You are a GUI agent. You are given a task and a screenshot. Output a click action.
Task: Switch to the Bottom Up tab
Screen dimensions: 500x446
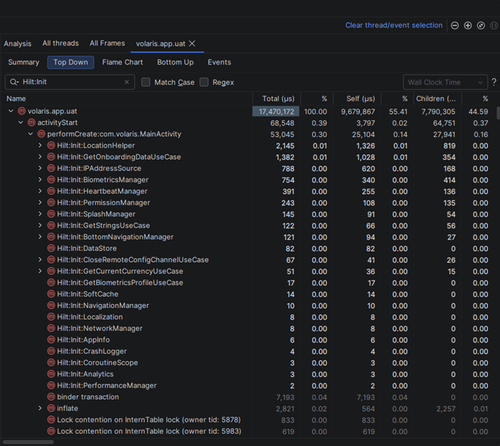click(x=175, y=62)
